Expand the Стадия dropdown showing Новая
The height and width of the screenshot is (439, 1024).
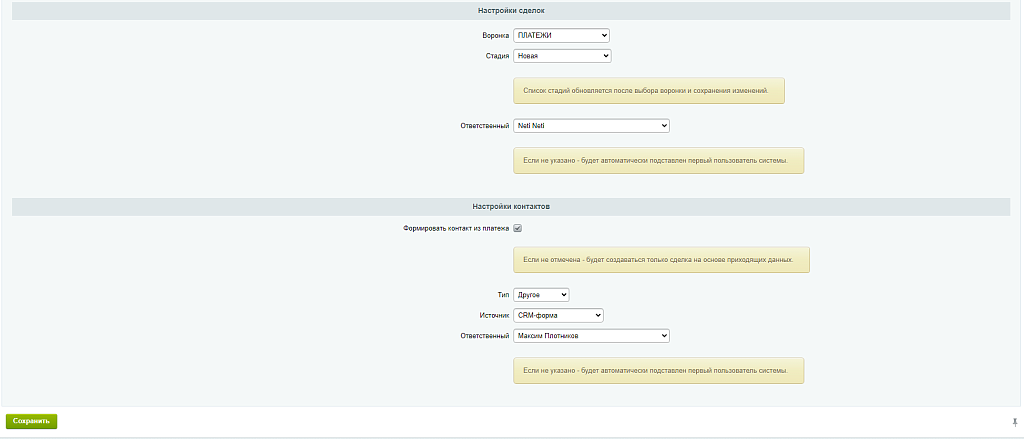point(561,56)
